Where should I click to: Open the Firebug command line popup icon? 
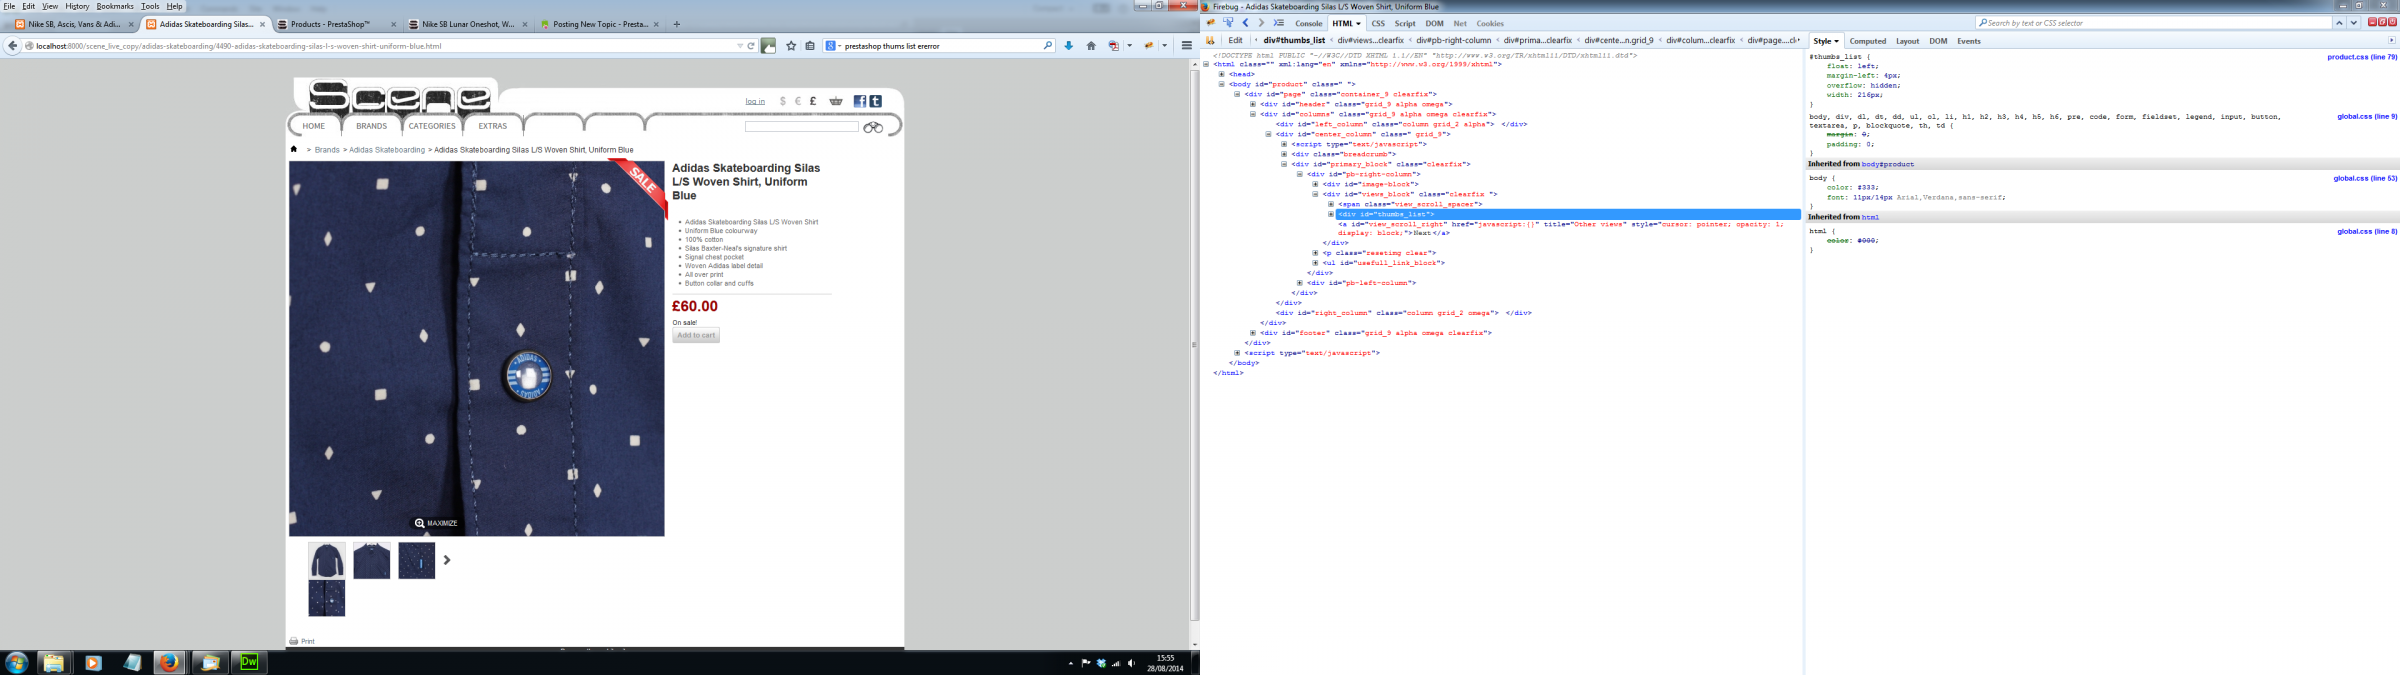1278,23
